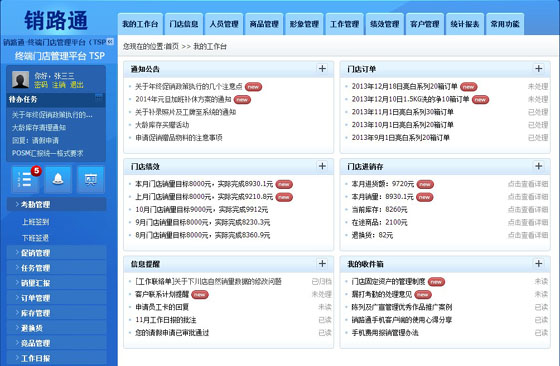560x366 pixels.
Task: Open reminder 申请员工卡的回复
Action: (x=162, y=307)
